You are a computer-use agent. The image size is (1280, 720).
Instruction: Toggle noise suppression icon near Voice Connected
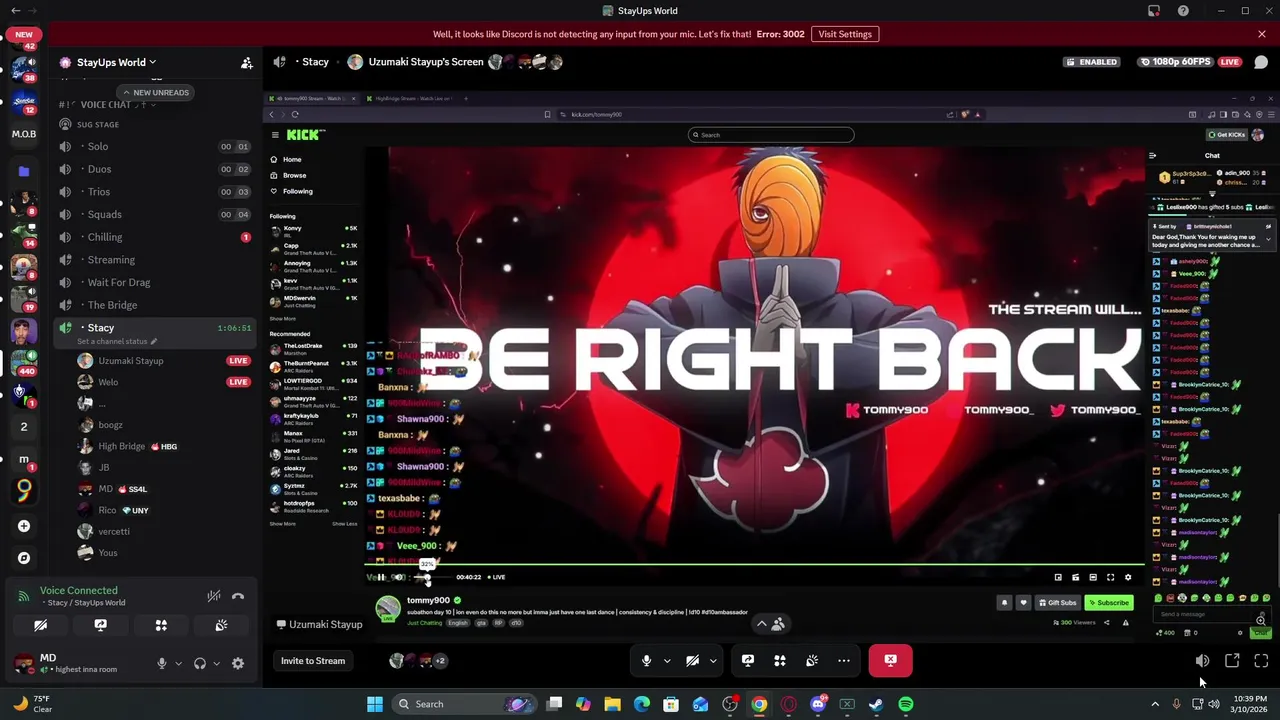(x=213, y=596)
